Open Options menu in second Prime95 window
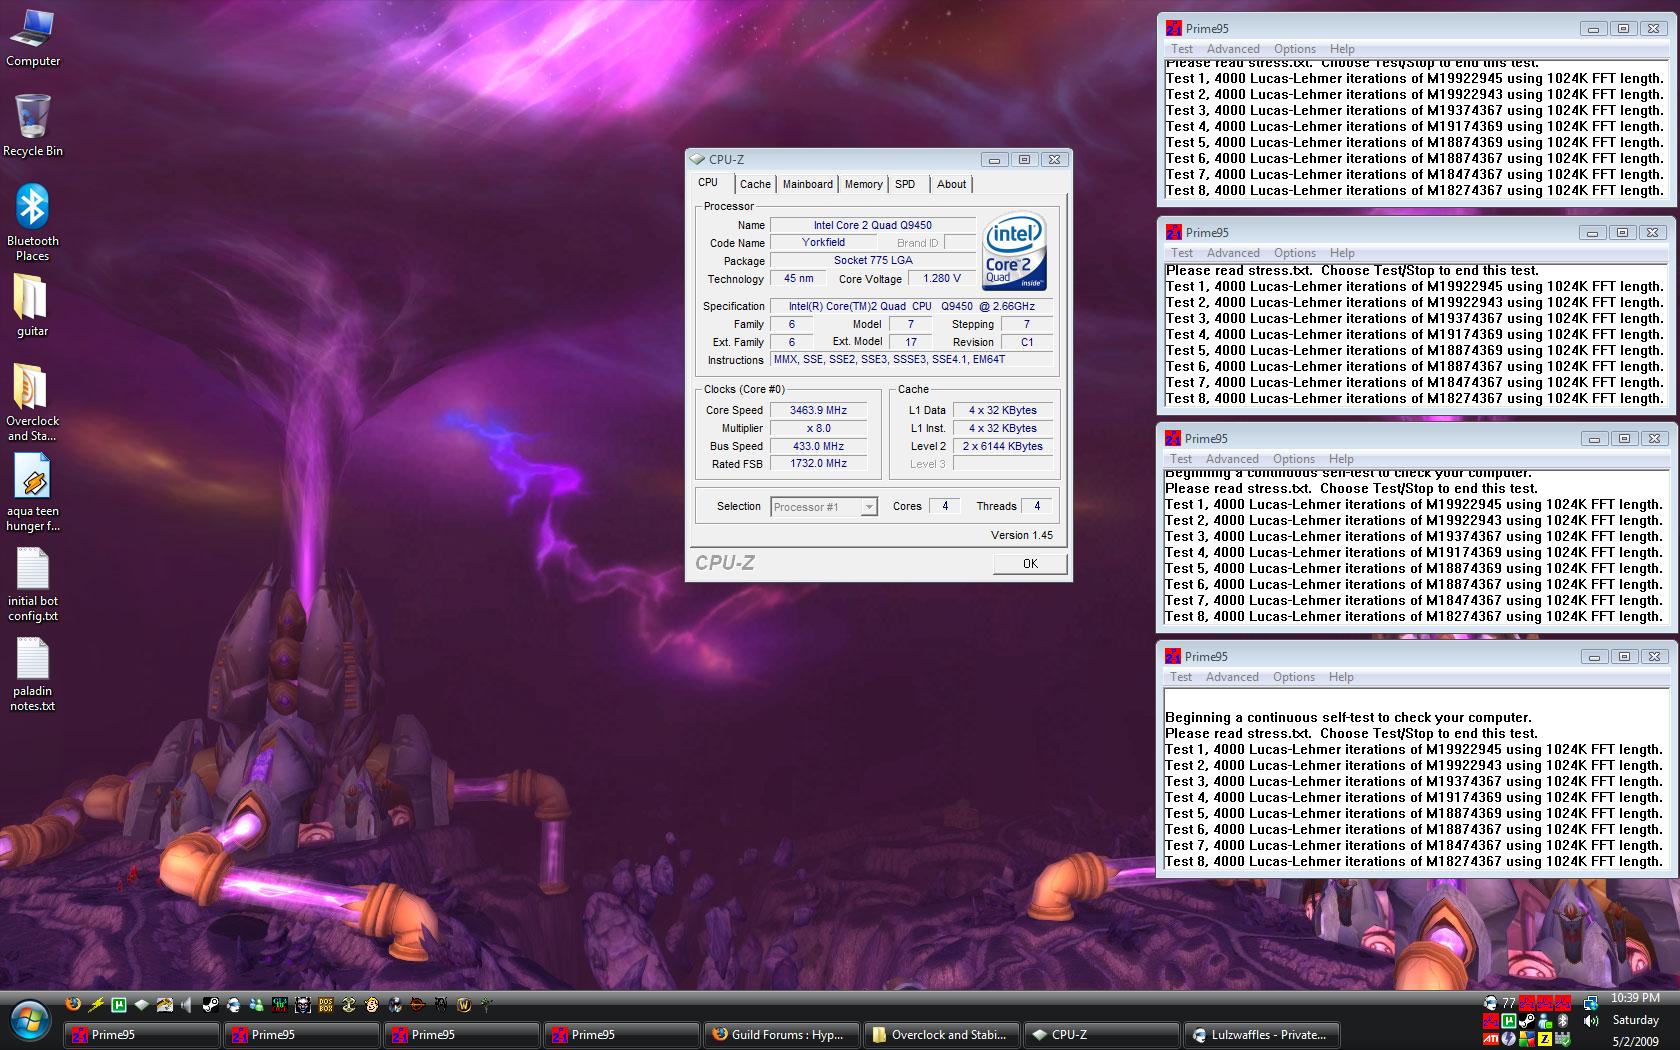1680x1050 pixels. pyautogui.click(x=1295, y=253)
